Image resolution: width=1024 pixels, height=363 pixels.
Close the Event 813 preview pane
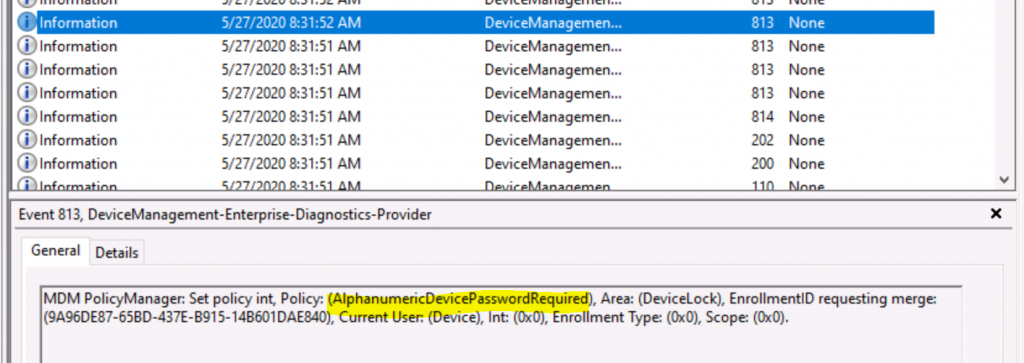(x=996, y=213)
